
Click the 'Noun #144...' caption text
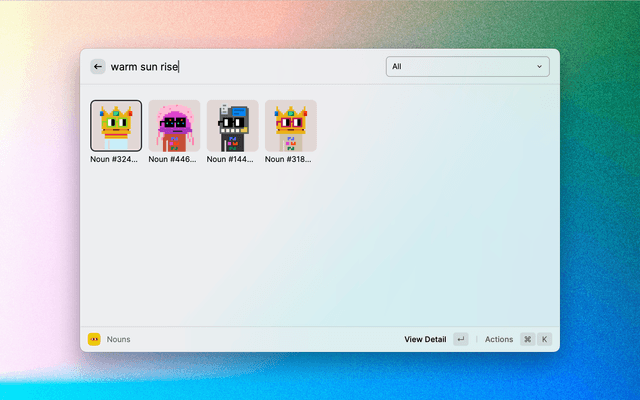point(232,159)
